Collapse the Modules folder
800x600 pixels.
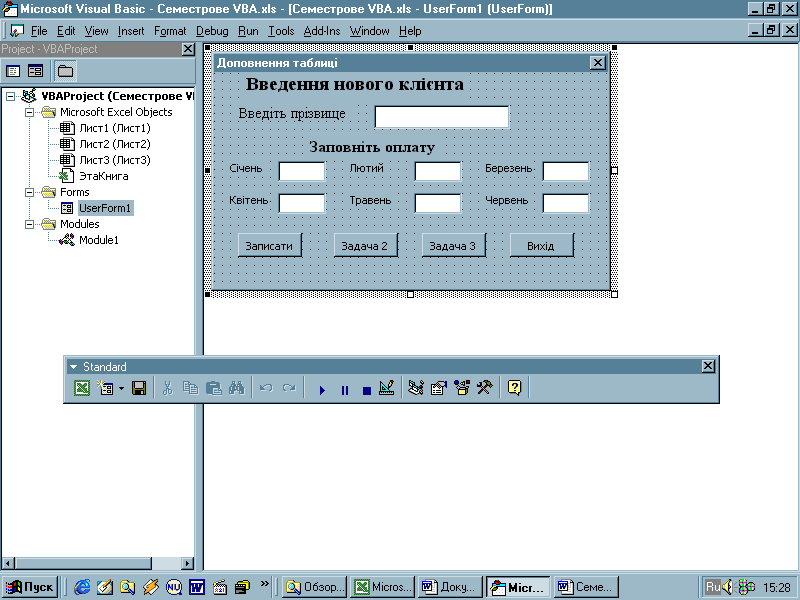point(30,224)
